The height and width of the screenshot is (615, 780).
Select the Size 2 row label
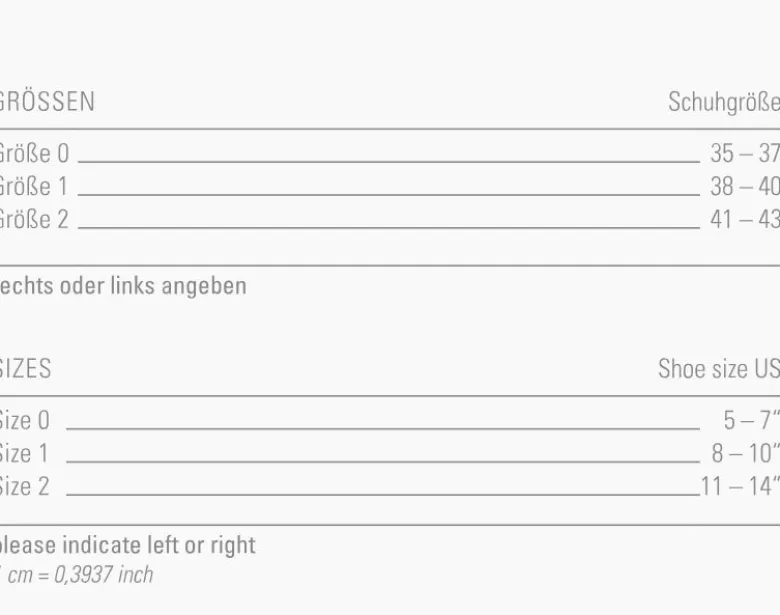pyautogui.click(x=24, y=487)
